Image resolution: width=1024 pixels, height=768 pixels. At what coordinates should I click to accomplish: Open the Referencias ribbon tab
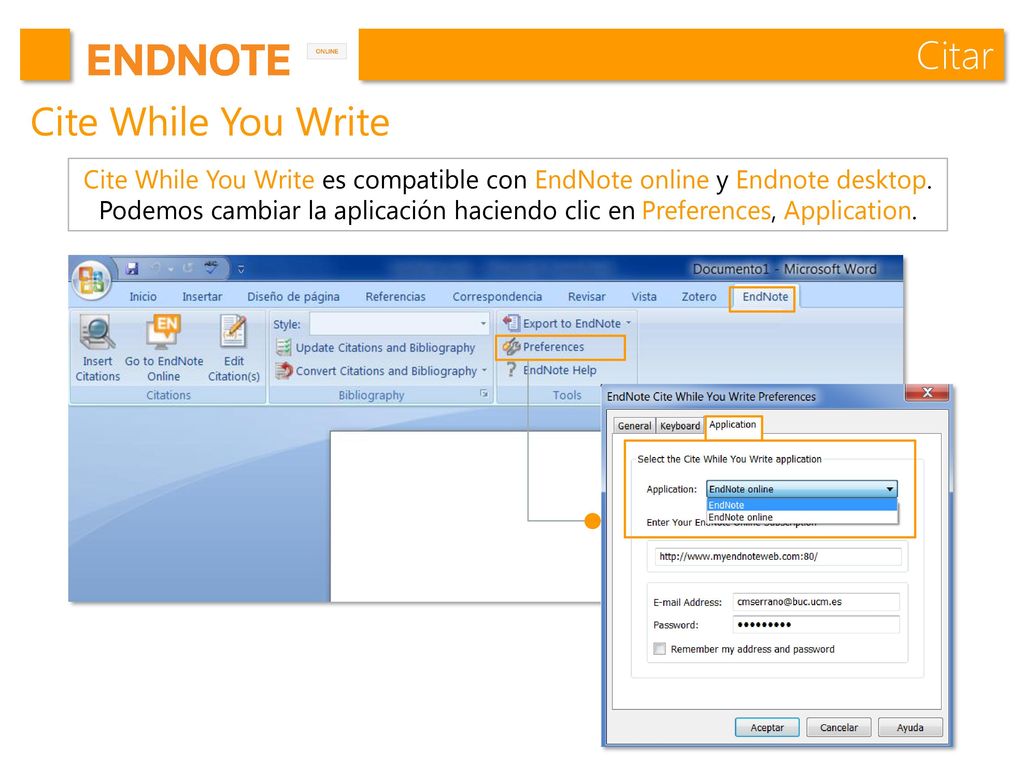[396, 296]
